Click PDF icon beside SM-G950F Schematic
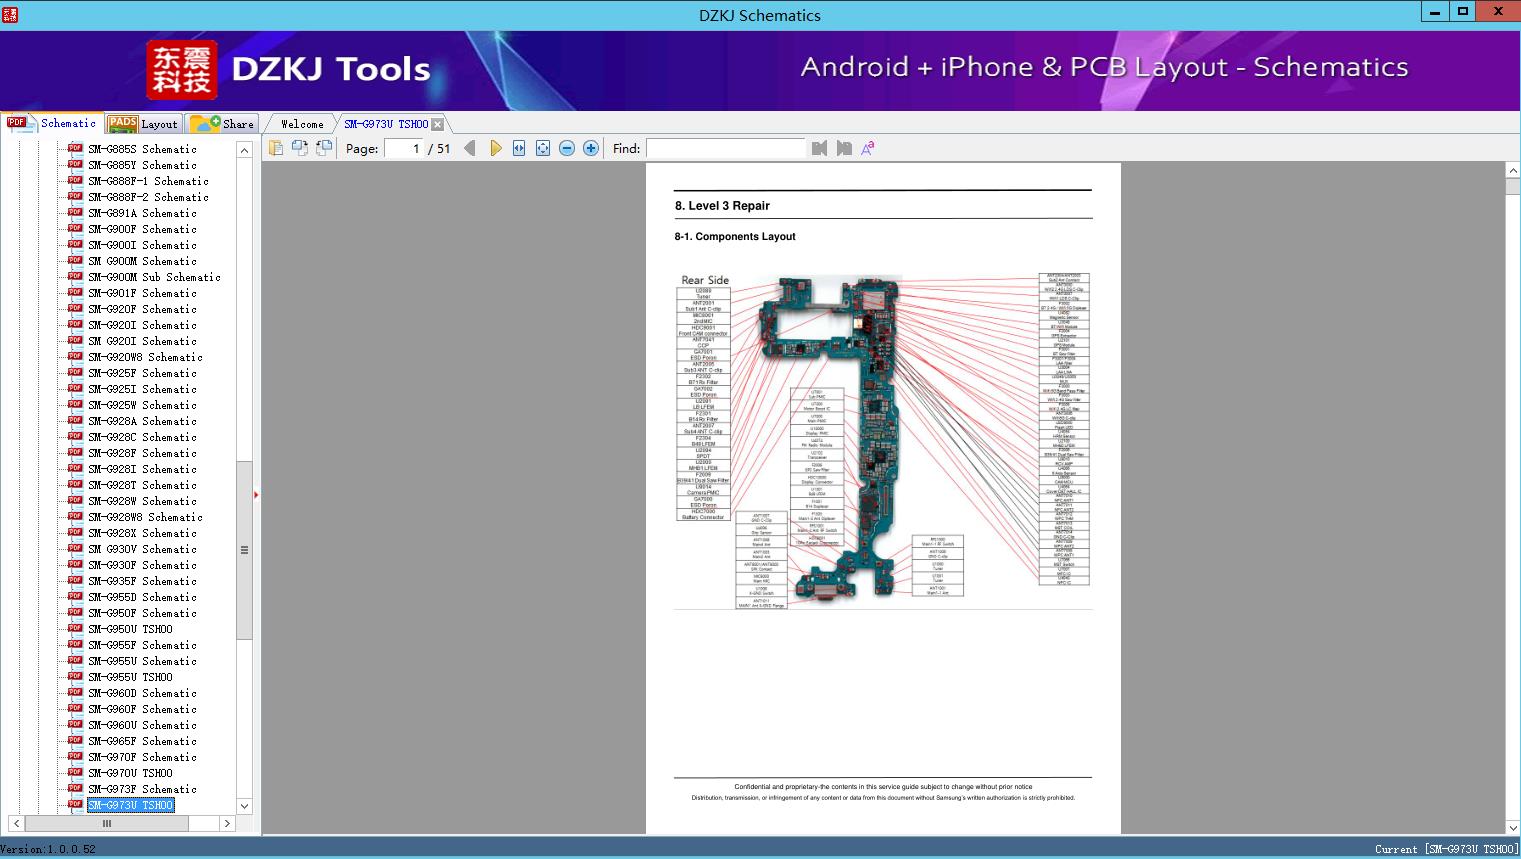 click(x=75, y=612)
